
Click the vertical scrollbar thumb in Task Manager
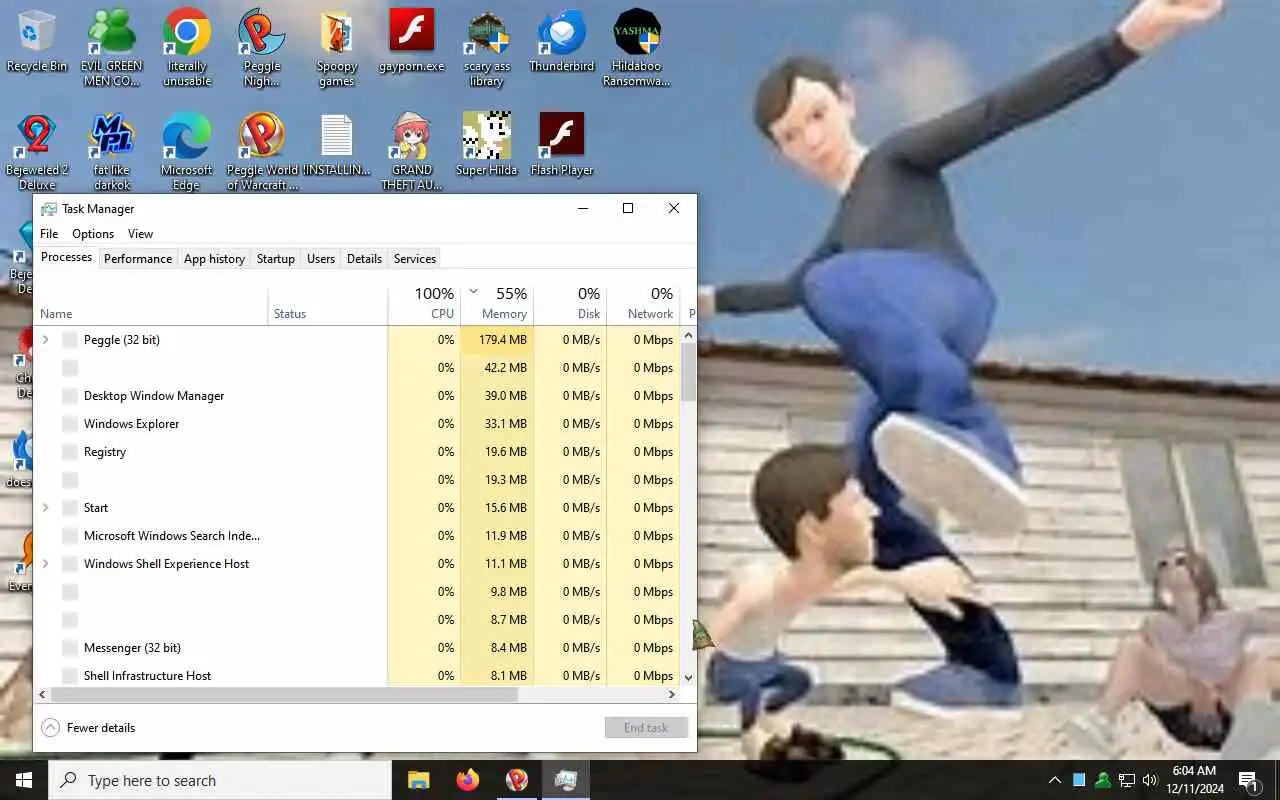[688, 372]
